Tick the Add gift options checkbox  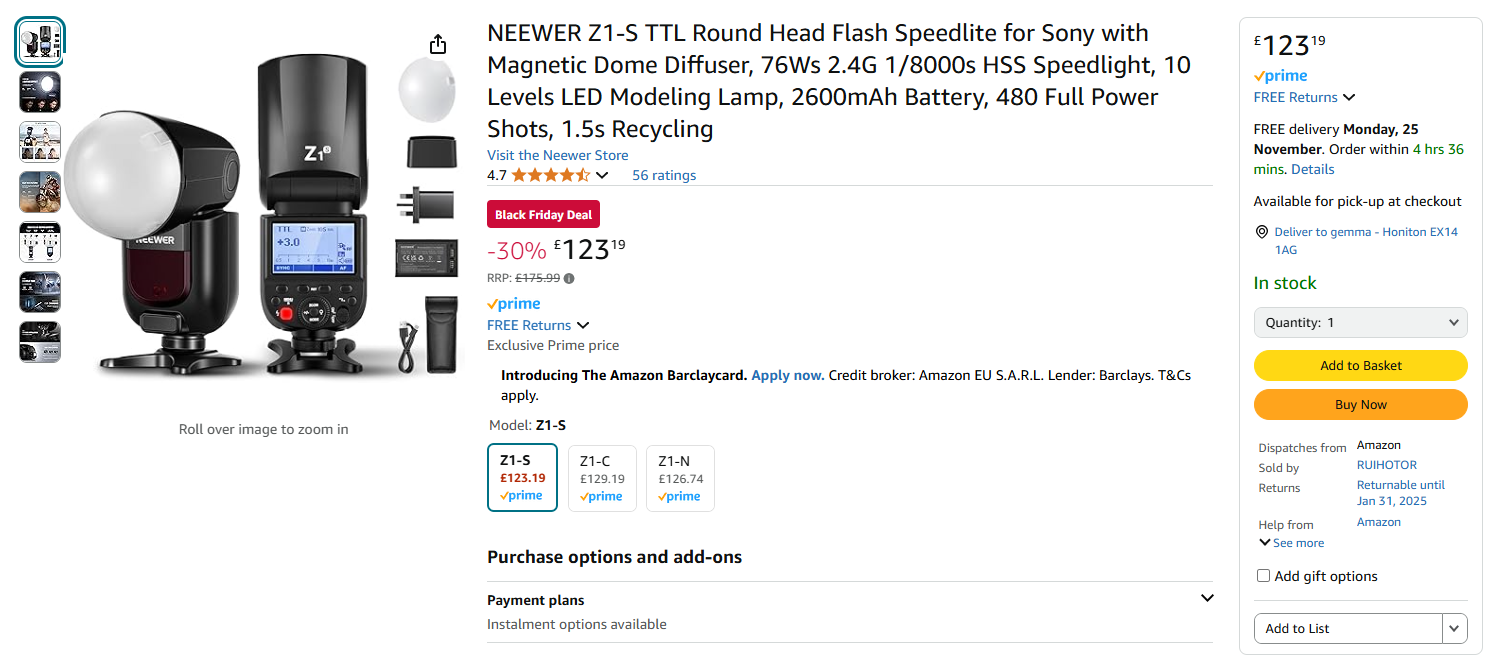tap(1263, 576)
